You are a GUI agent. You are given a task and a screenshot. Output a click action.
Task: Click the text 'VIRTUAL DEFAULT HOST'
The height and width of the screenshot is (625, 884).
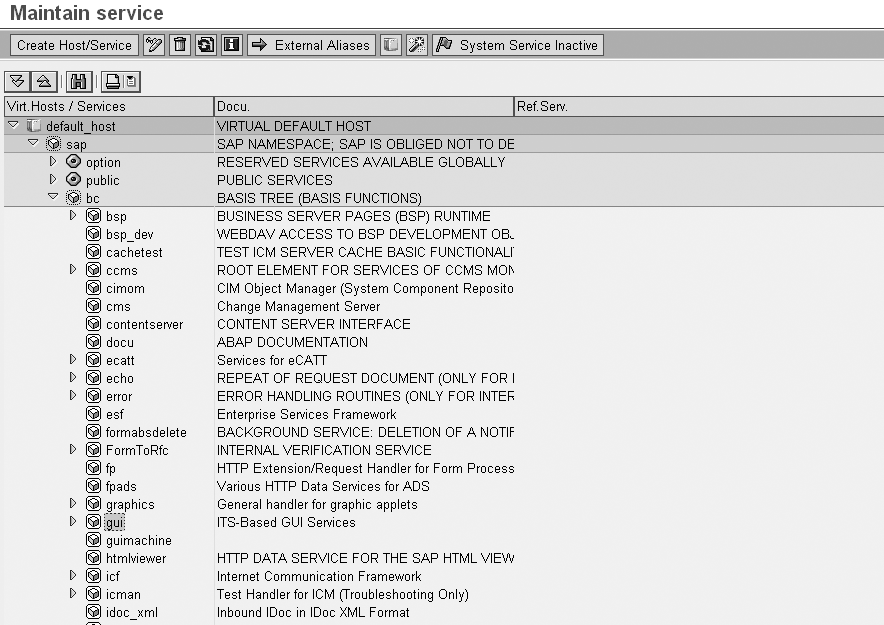click(x=294, y=126)
